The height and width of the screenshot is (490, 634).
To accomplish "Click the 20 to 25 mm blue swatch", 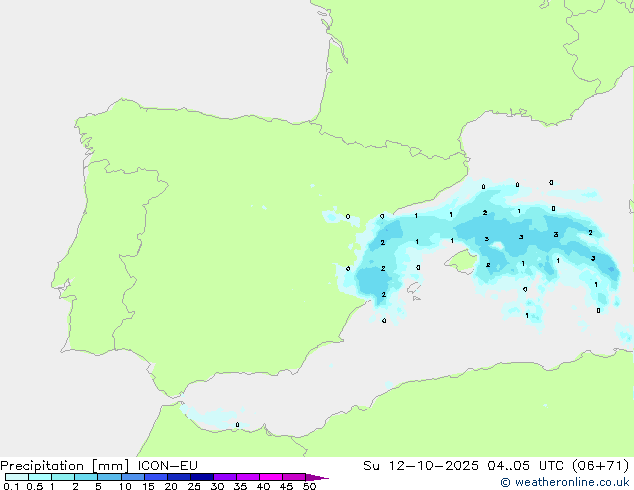I will [x=179, y=477].
